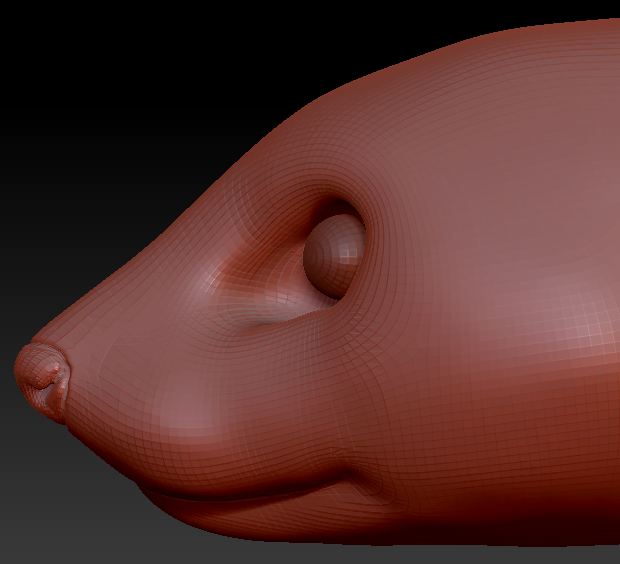
Task: Click the eyeball sphere in the socket
Action: [x=334, y=256]
